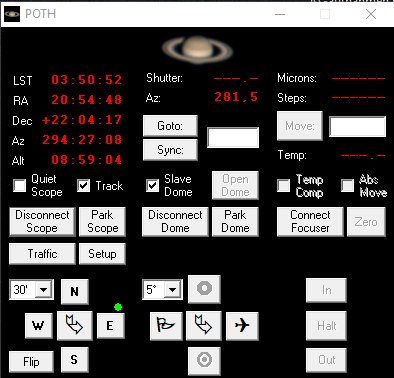
Task: Click the dome stop-slew arrow icon
Action: click(203, 325)
